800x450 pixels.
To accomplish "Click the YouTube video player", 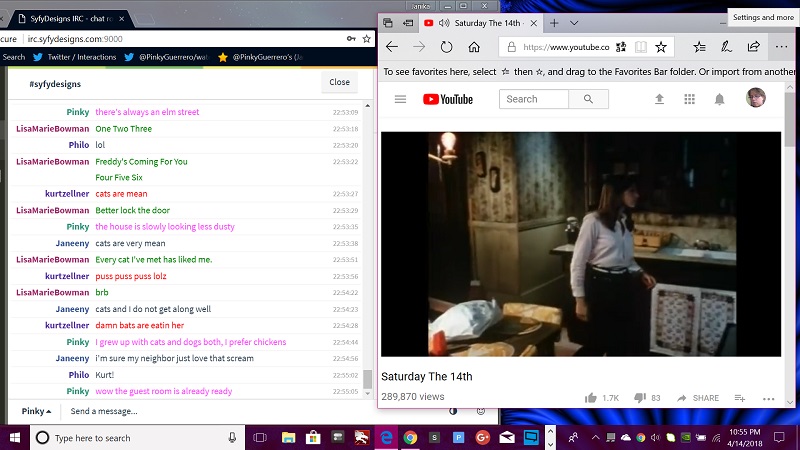I will click(x=581, y=244).
